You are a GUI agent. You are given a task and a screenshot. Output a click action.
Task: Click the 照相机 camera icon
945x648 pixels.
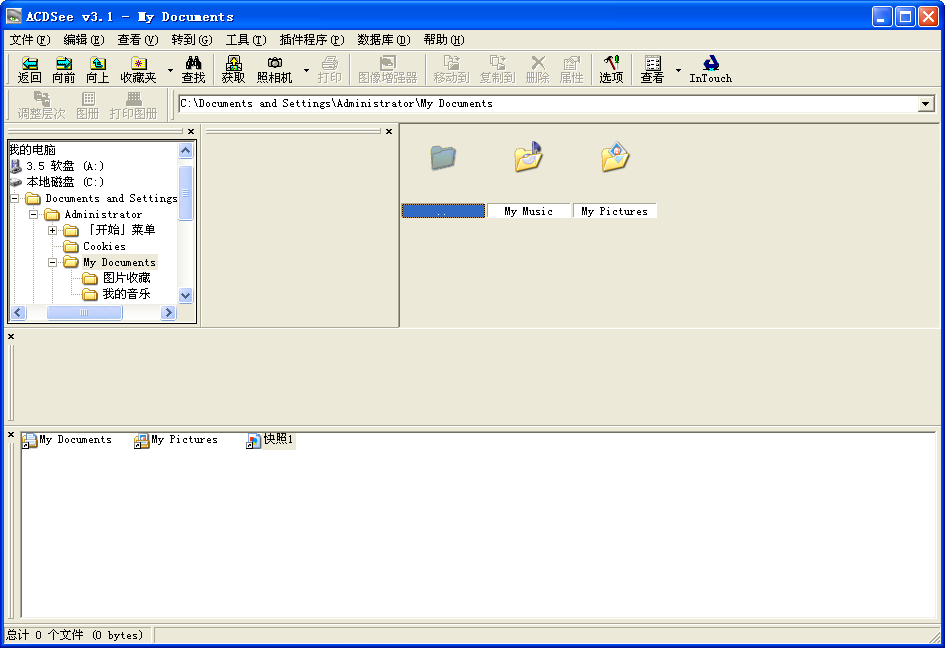click(275, 69)
